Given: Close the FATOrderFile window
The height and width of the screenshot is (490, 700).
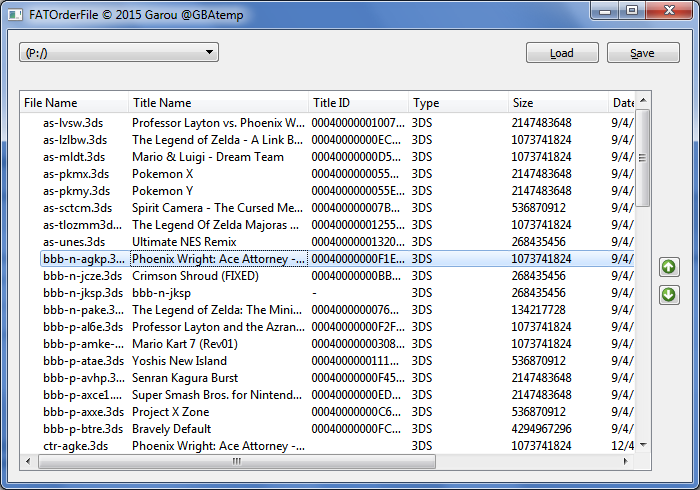Looking at the screenshot, I should point(669,11).
